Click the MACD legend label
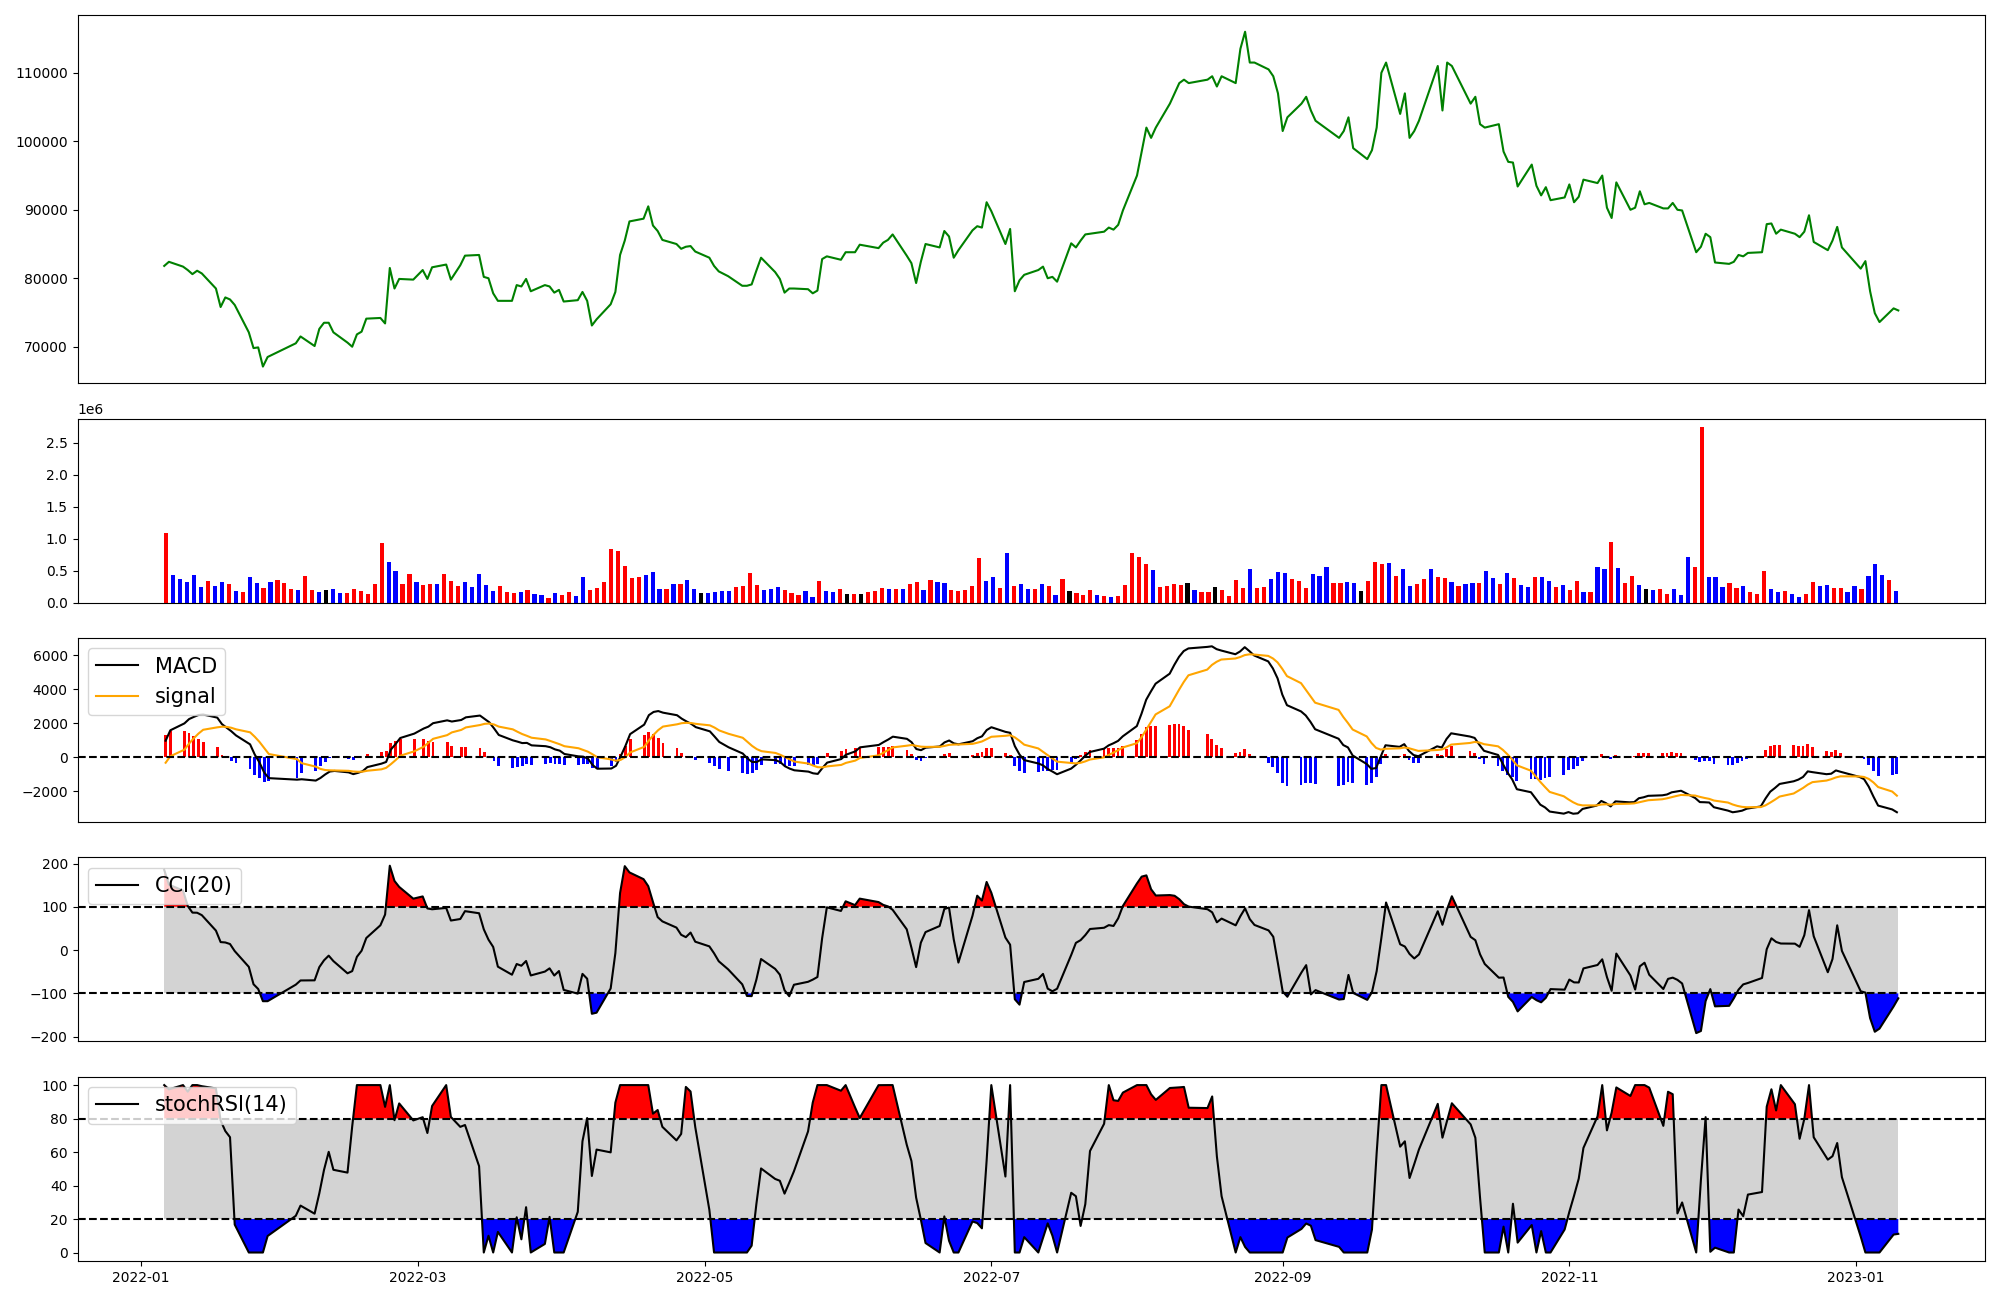 [x=185, y=666]
